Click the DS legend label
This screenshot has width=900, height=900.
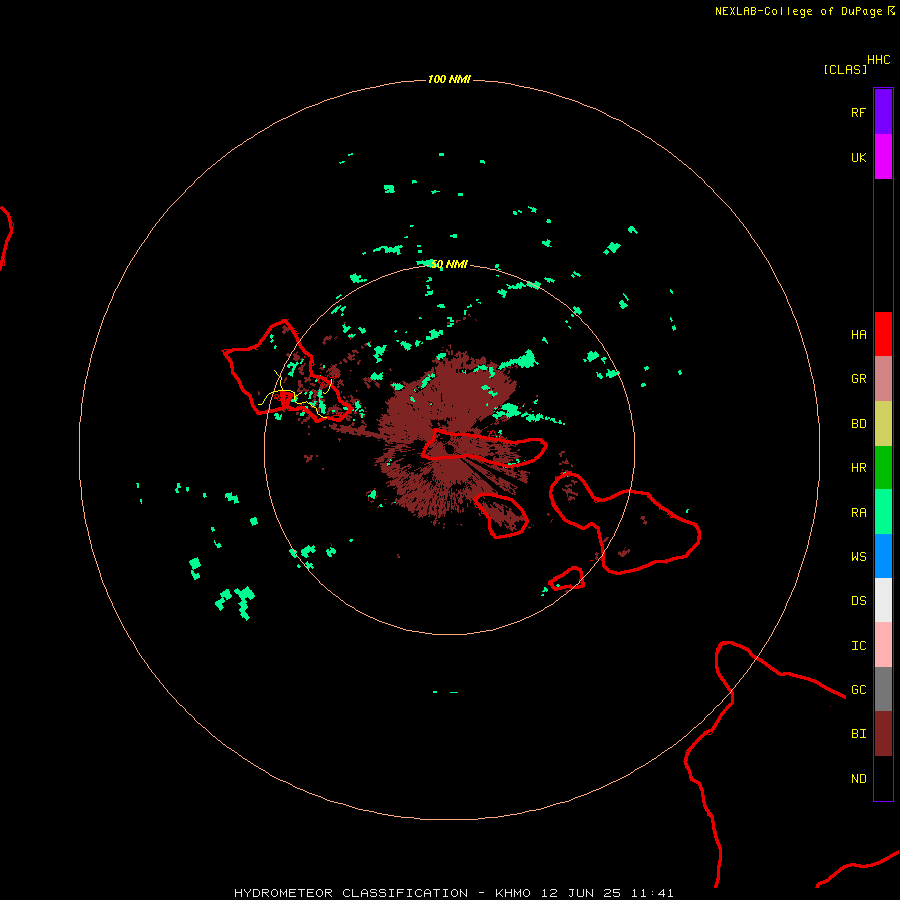click(x=859, y=601)
